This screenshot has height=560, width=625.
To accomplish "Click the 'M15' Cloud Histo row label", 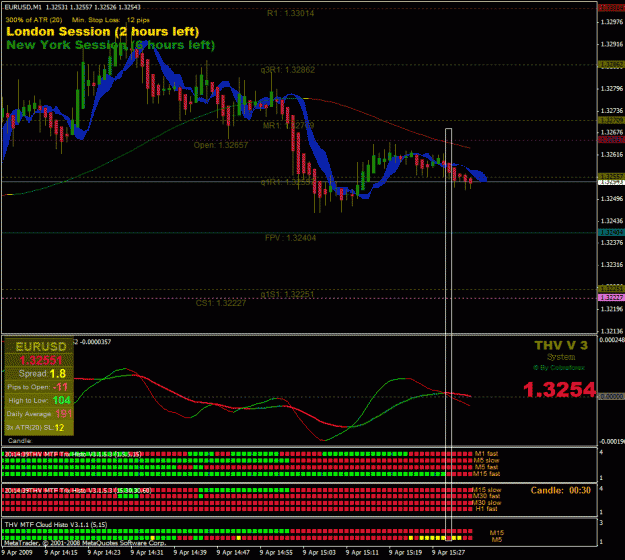I will click(x=497, y=533).
